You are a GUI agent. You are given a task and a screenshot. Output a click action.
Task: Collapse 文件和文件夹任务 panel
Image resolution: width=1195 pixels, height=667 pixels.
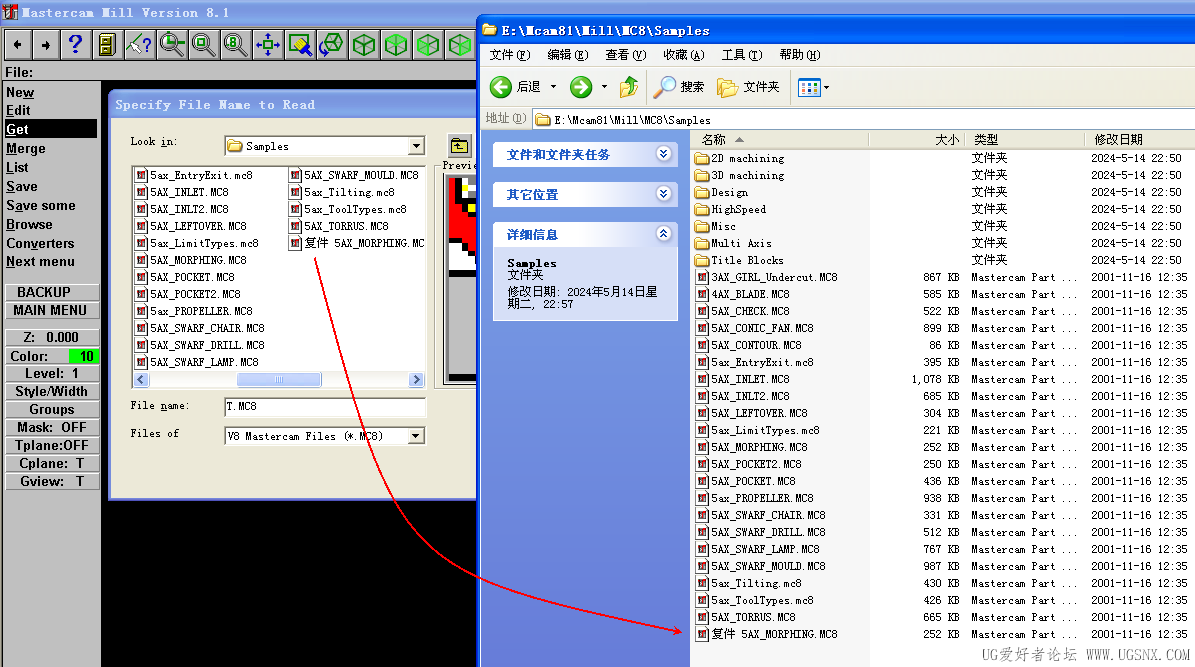(x=664, y=154)
